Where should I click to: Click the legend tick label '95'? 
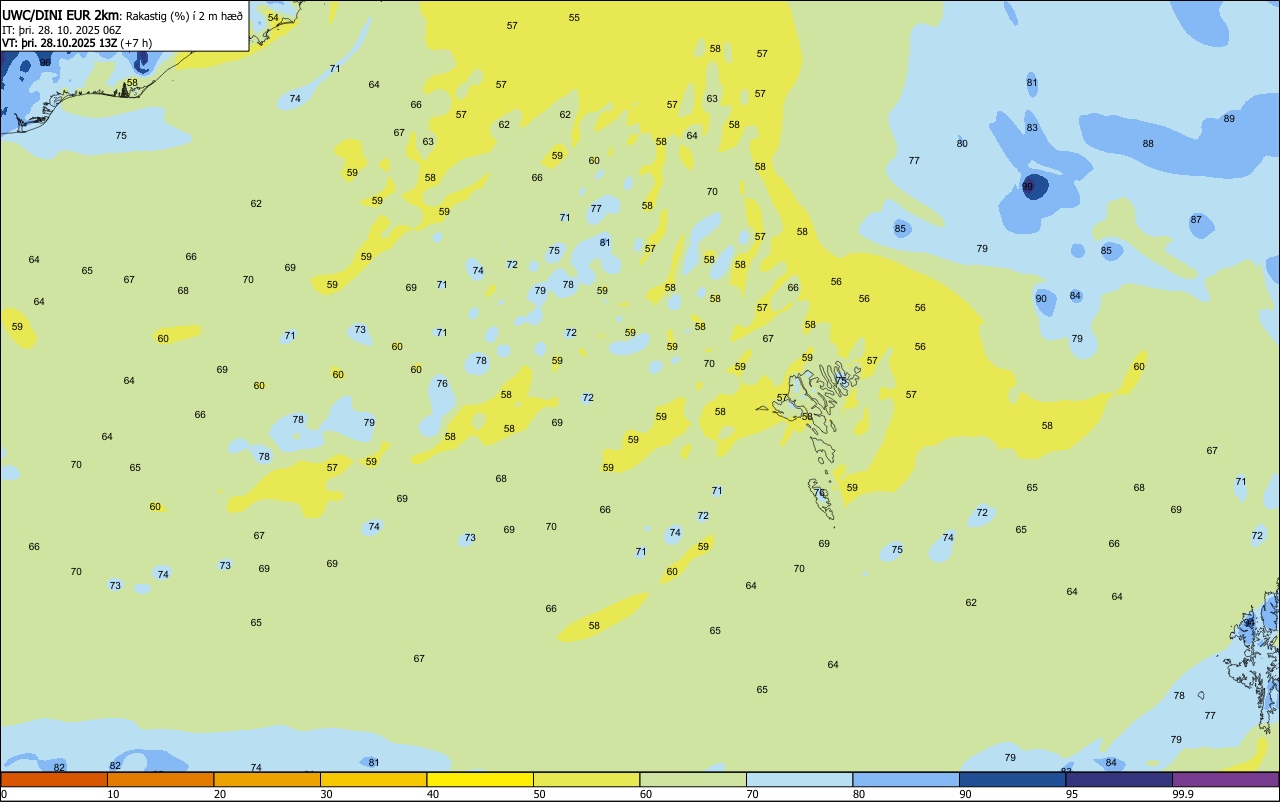click(x=1072, y=794)
